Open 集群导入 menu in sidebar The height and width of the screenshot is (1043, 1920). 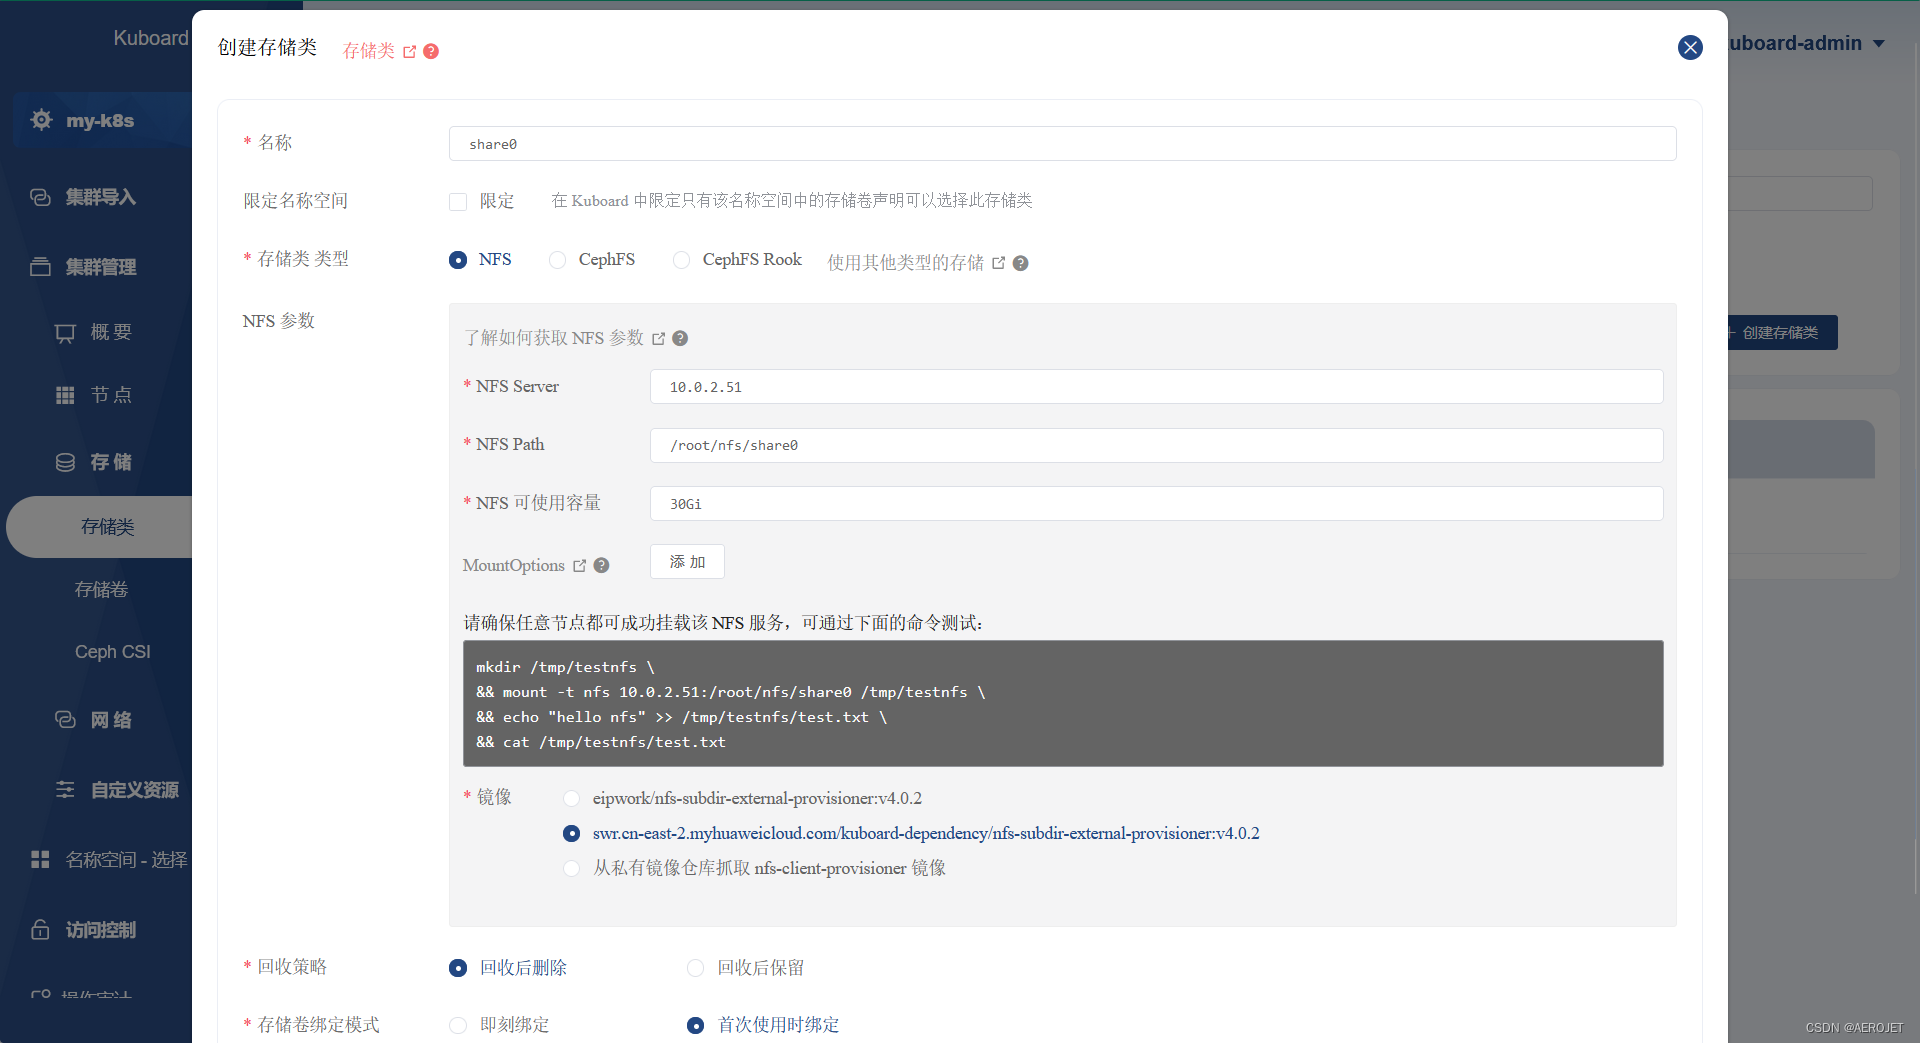tap(100, 197)
